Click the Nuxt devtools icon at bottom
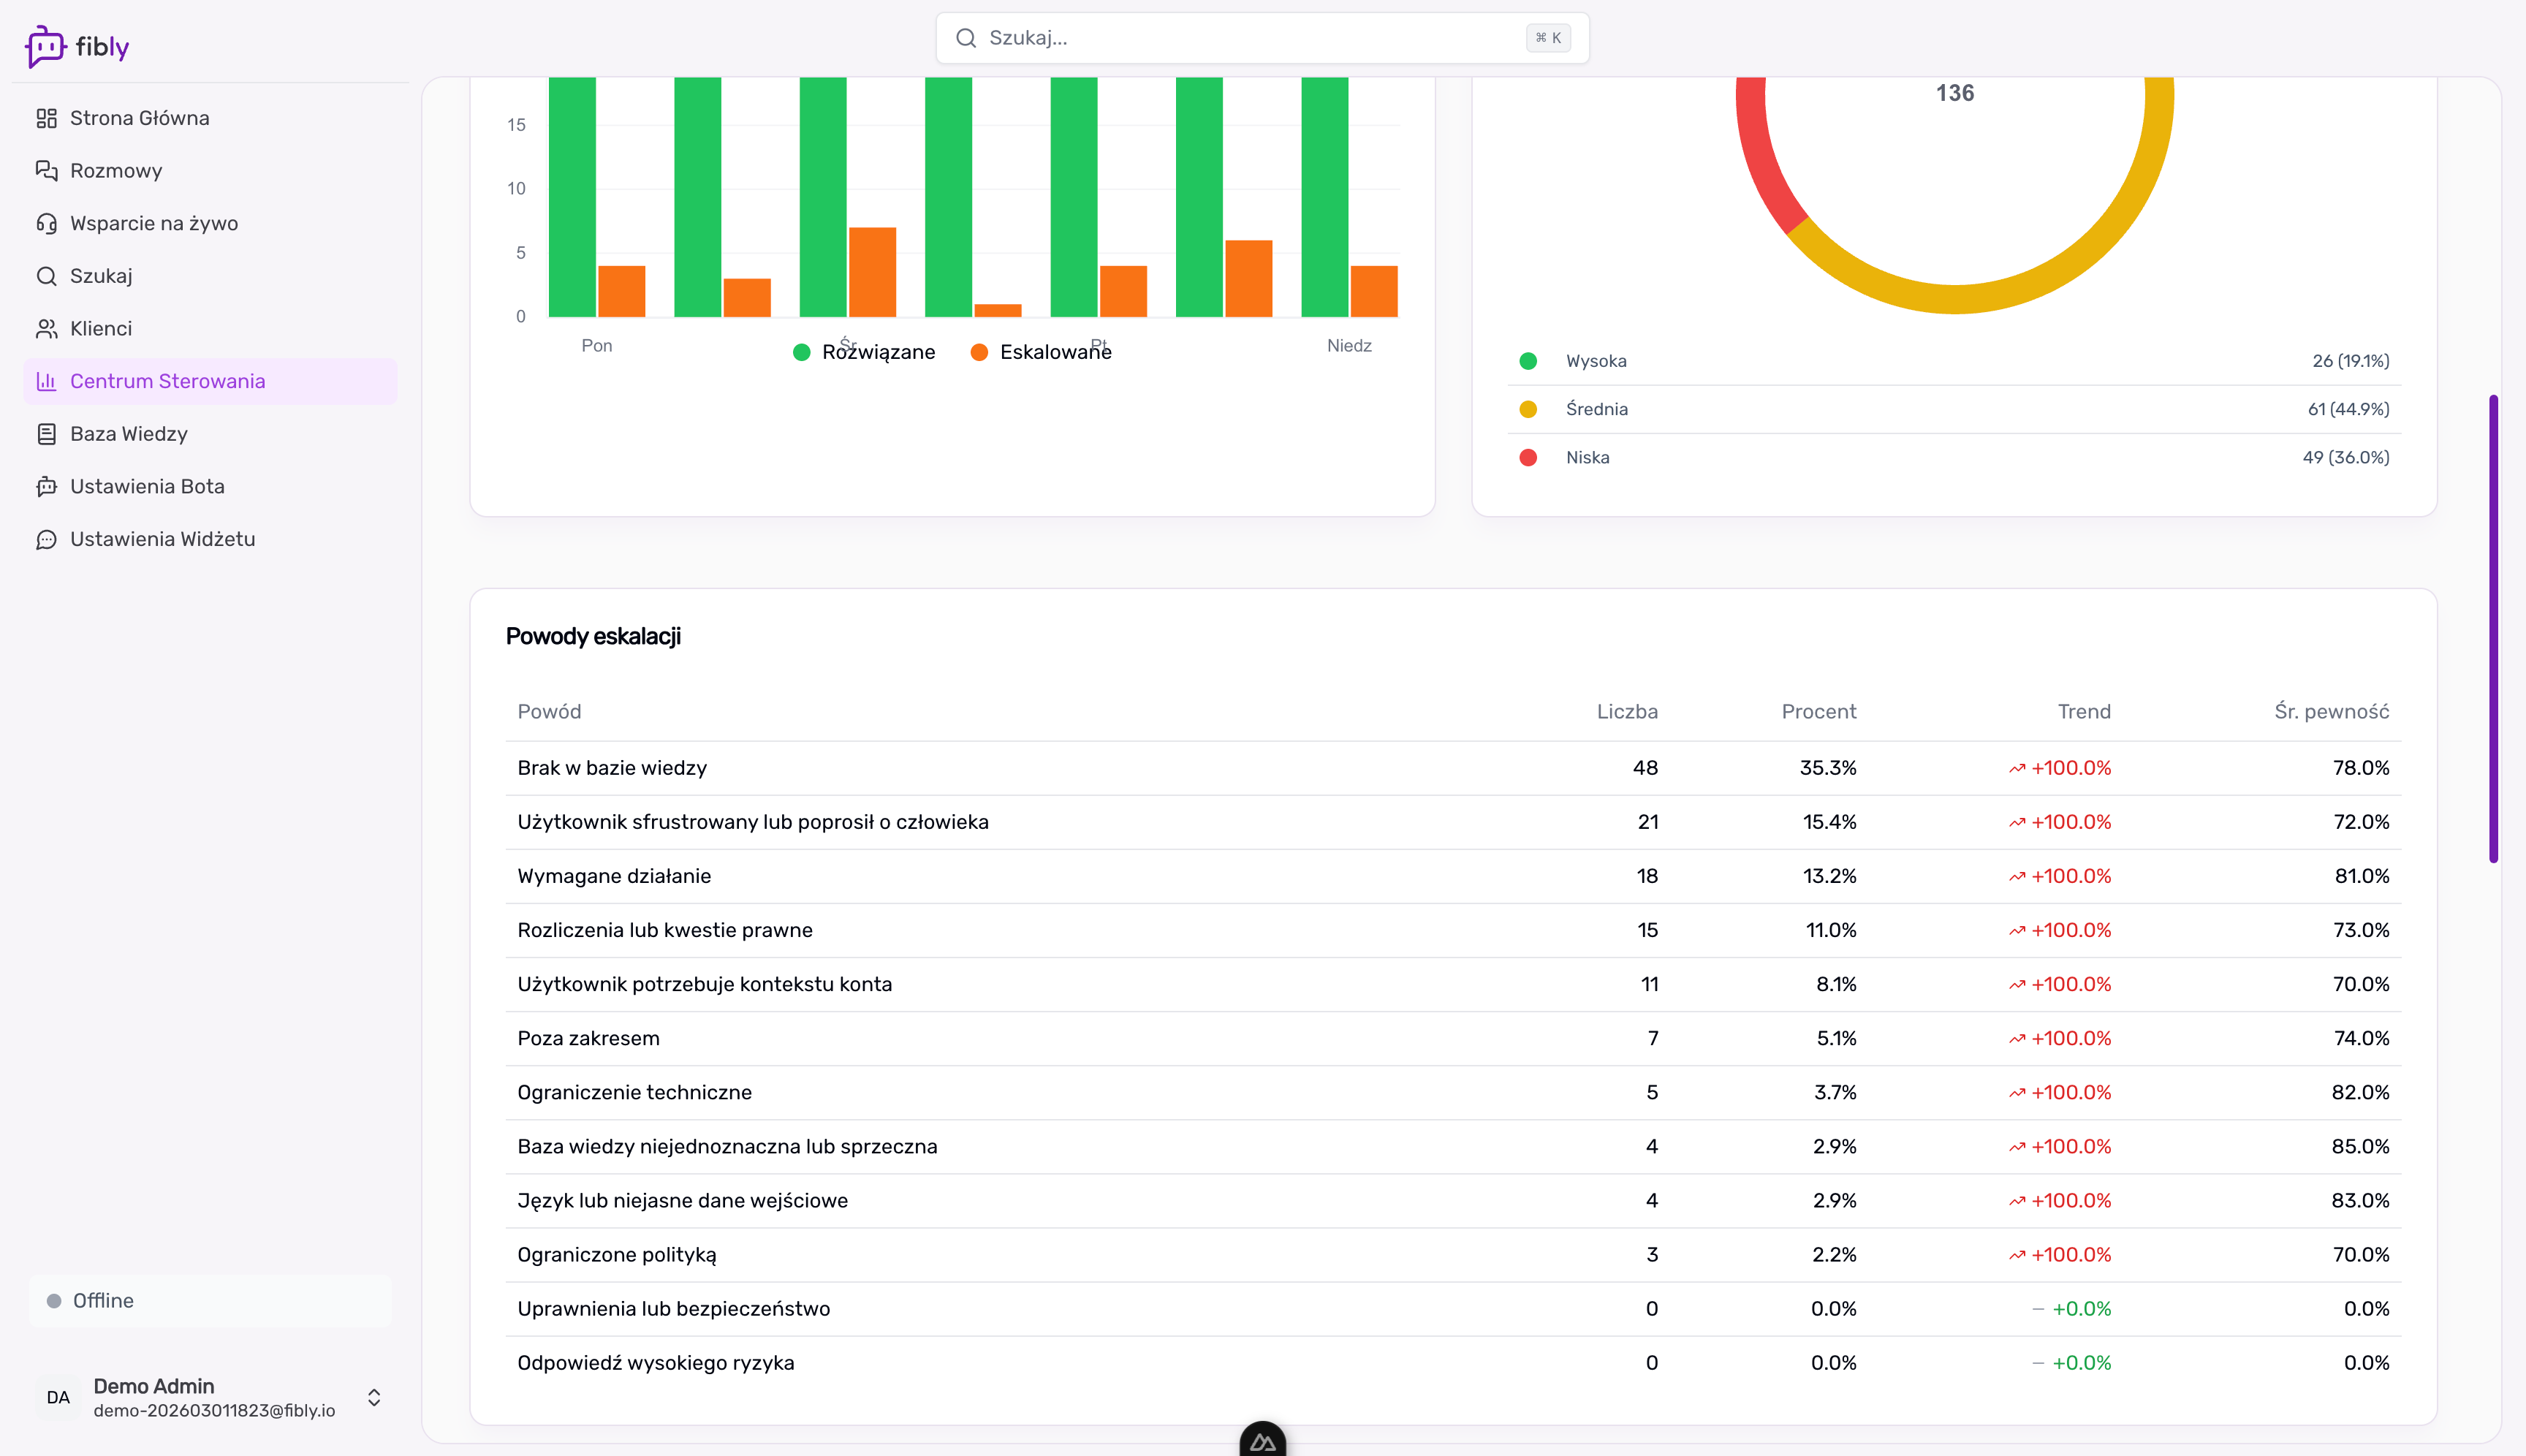 pos(1262,1441)
